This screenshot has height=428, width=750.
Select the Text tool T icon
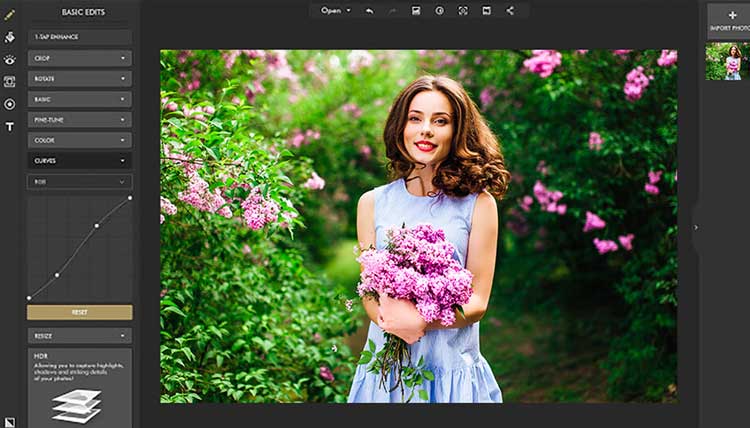(x=10, y=127)
